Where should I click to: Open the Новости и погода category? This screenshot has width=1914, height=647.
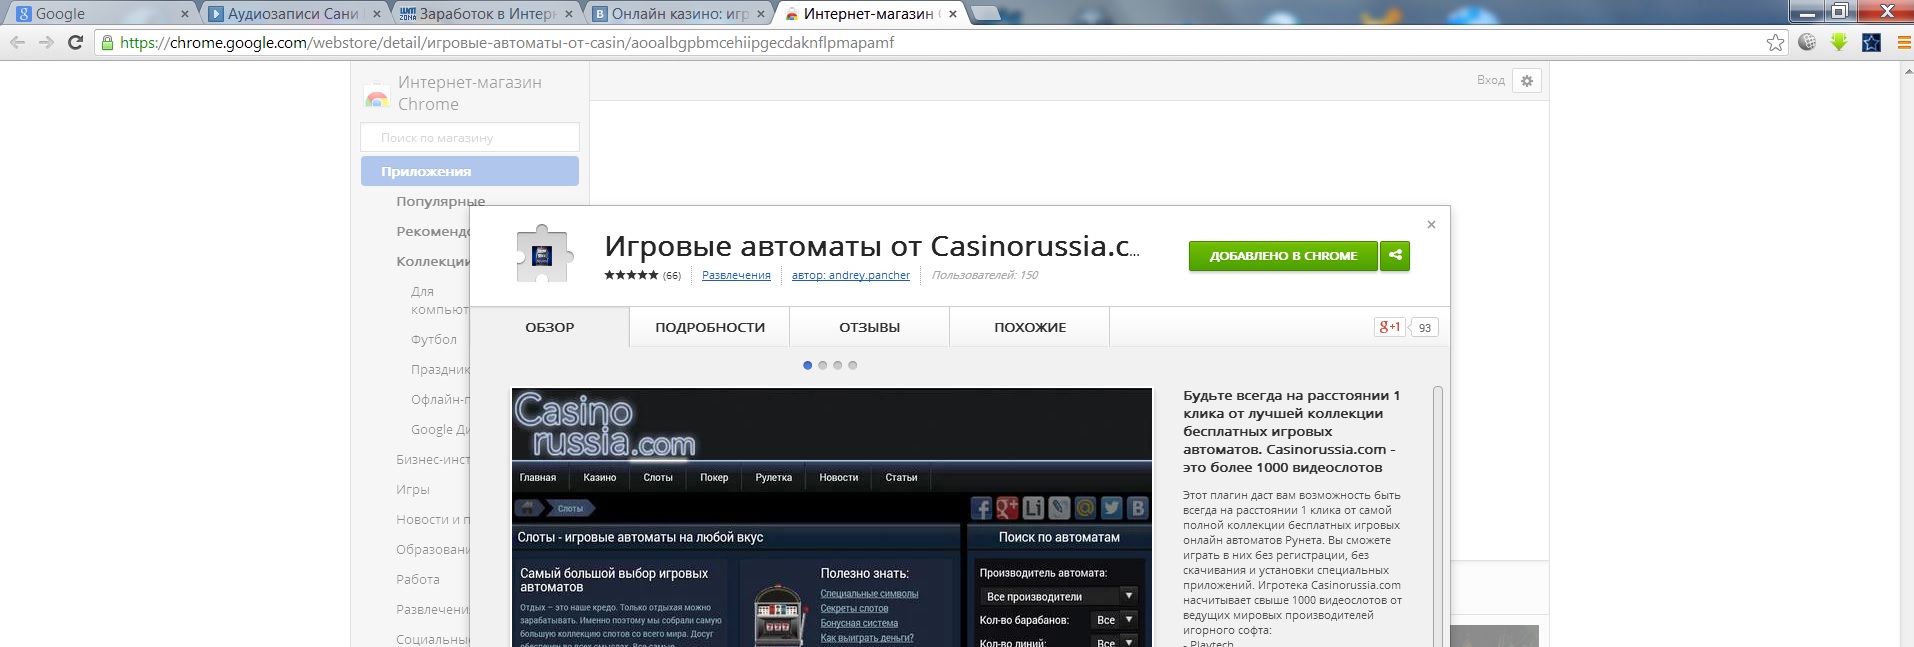click(x=433, y=519)
